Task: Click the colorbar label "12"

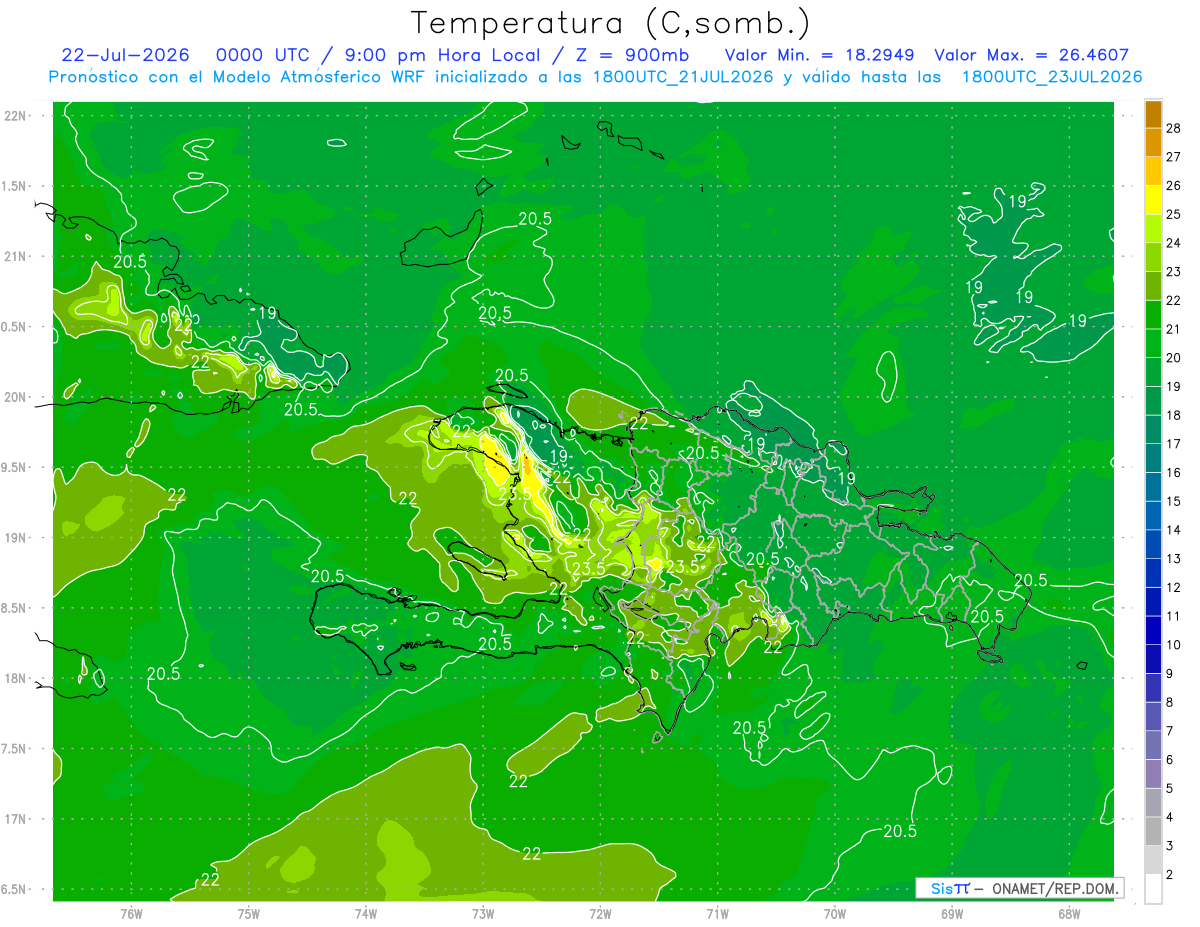Action: coord(1173,587)
